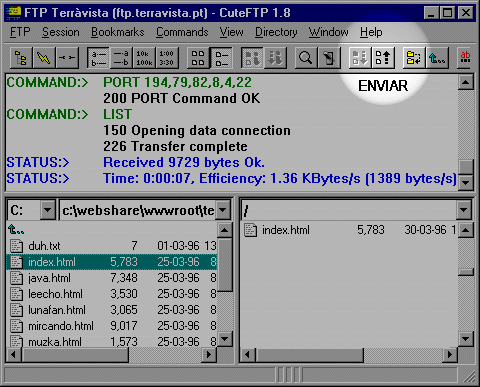Toggle sort by name a-b button

[x=99, y=58]
